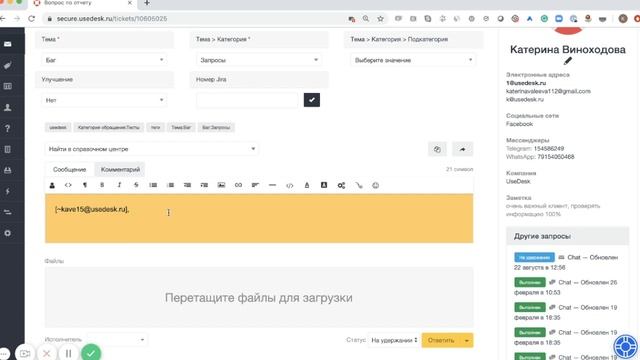Screen dimensions: 640x360
Task: Toggle HTML source view in editor toolbar
Action: coord(68,185)
